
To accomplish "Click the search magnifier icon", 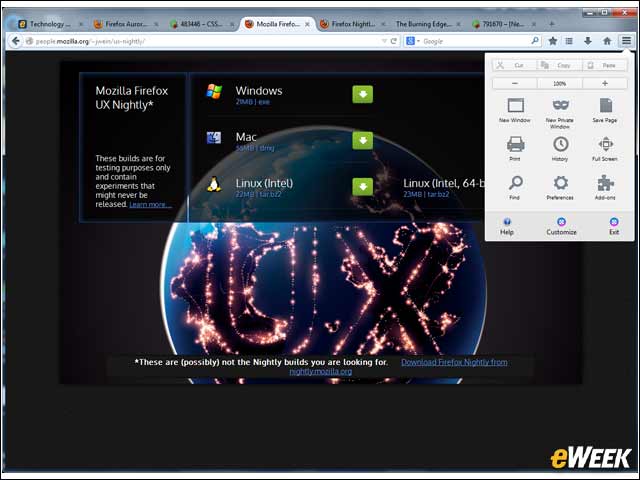I will pos(535,40).
